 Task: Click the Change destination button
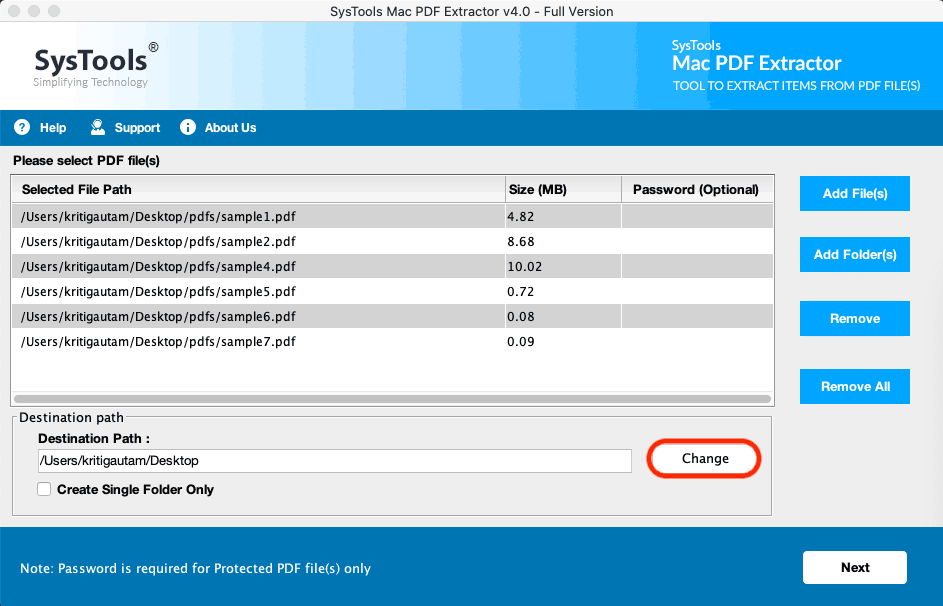pos(703,458)
